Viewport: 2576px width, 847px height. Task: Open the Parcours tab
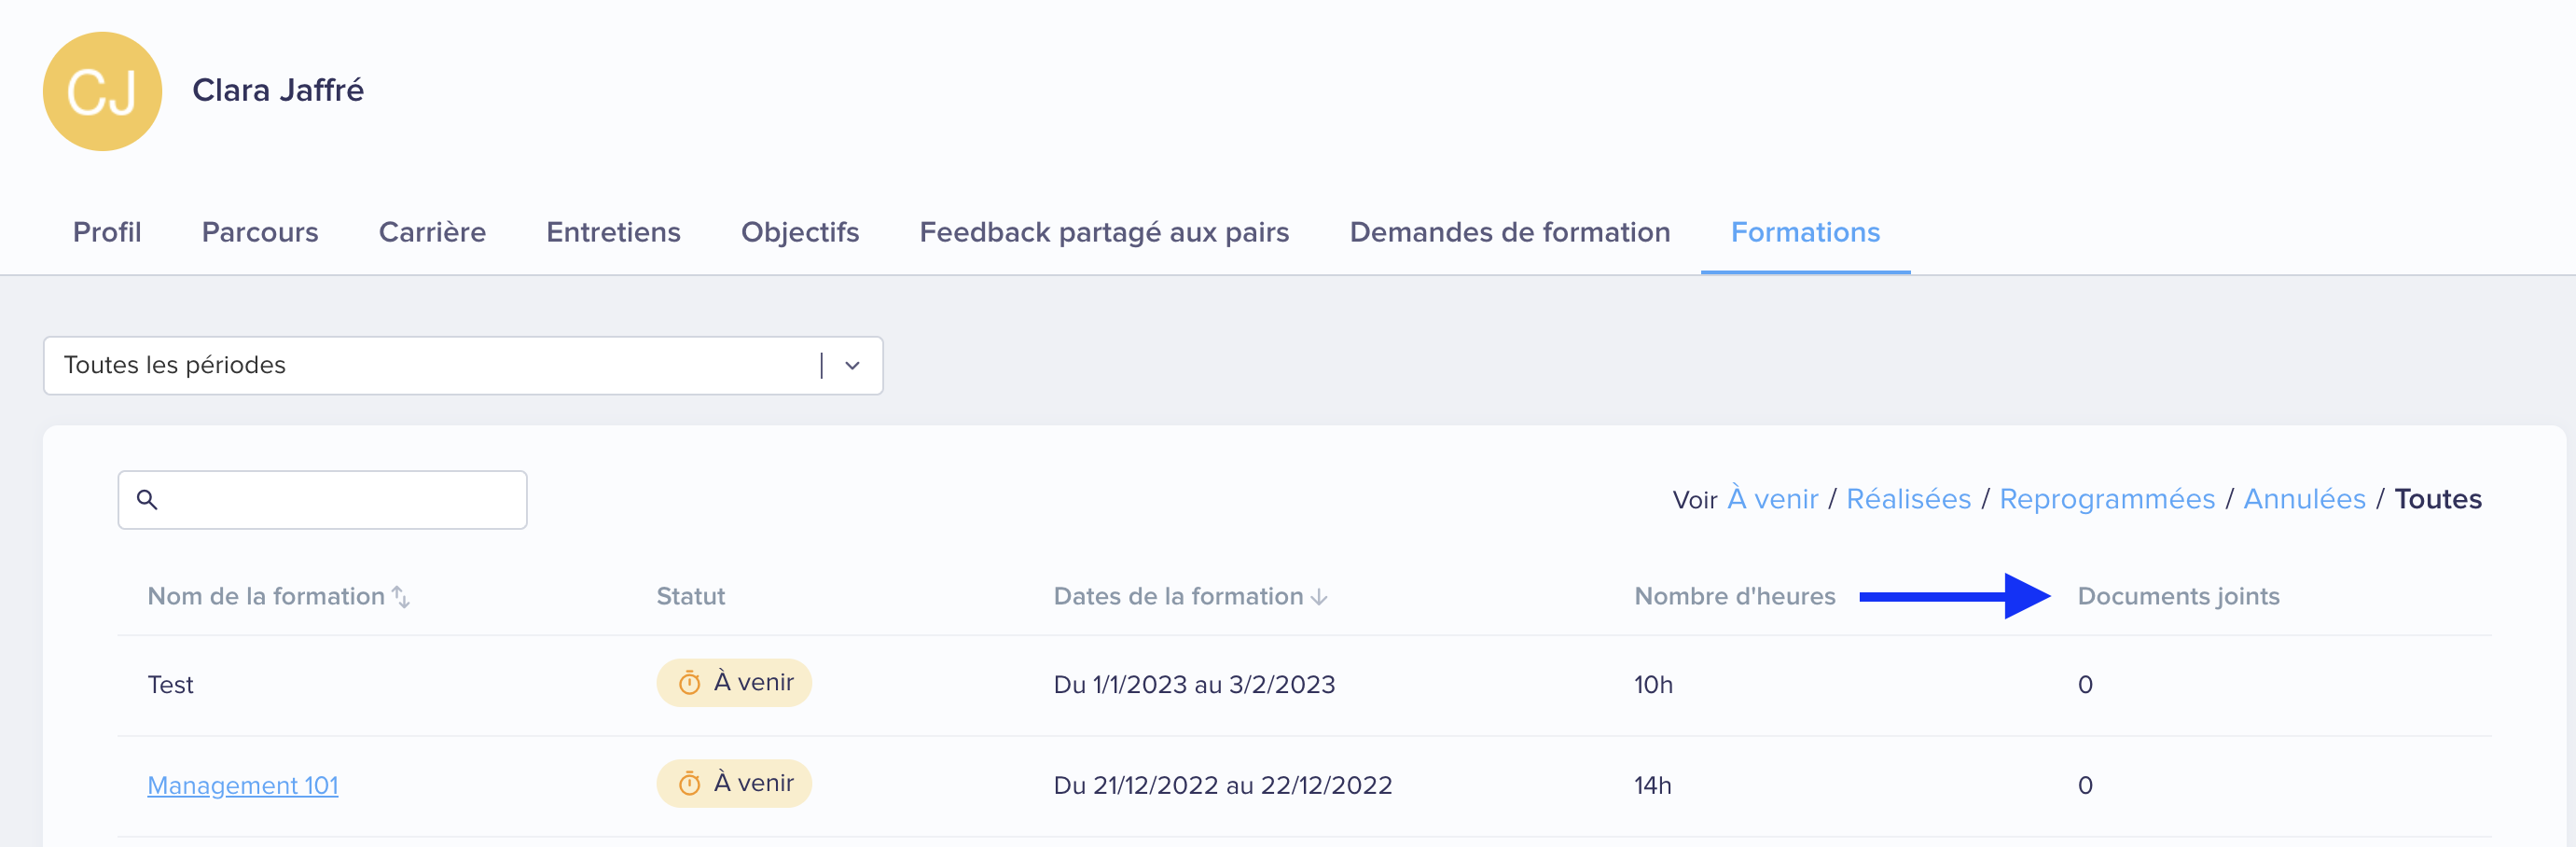point(260,232)
